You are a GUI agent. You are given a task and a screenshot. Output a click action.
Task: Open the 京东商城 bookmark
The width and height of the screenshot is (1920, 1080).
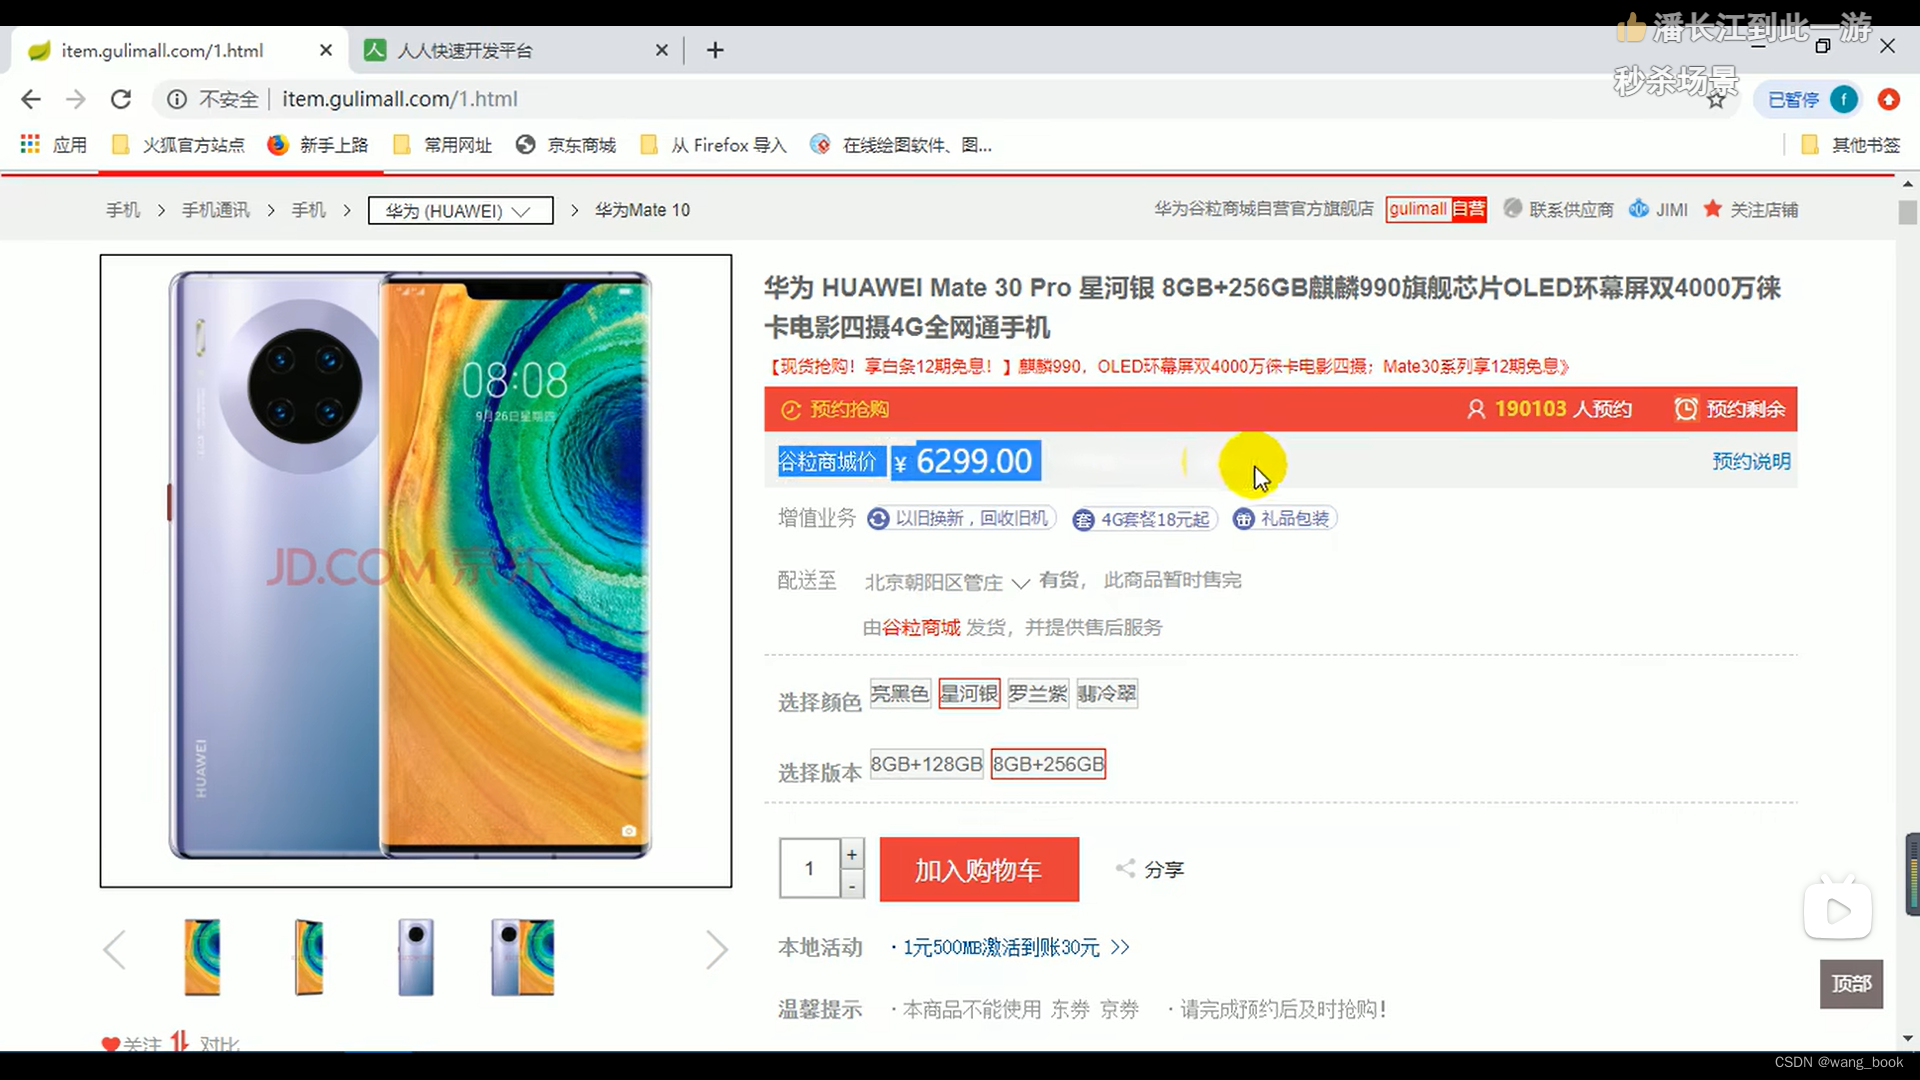[x=566, y=145]
